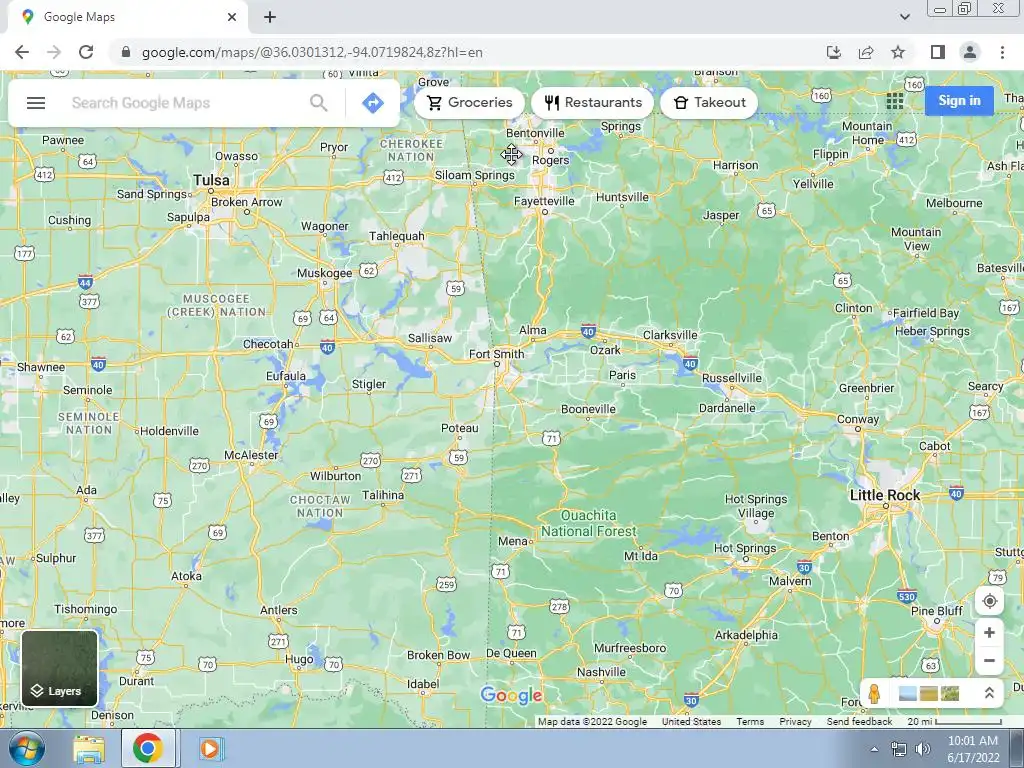The width and height of the screenshot is (1024, 768).
Task: Click the search magnifier icon
Action: [318, 103]
